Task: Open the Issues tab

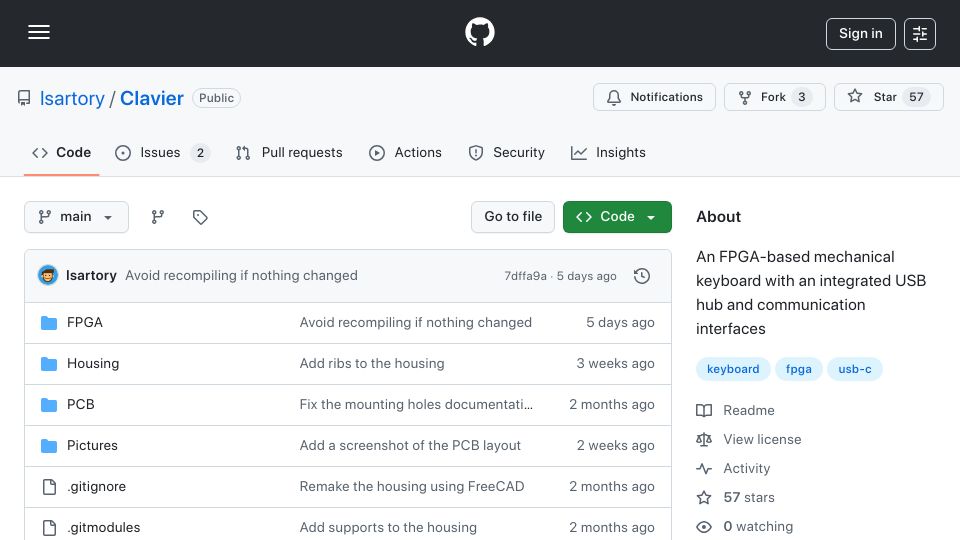Action: [x=162, y=152]
